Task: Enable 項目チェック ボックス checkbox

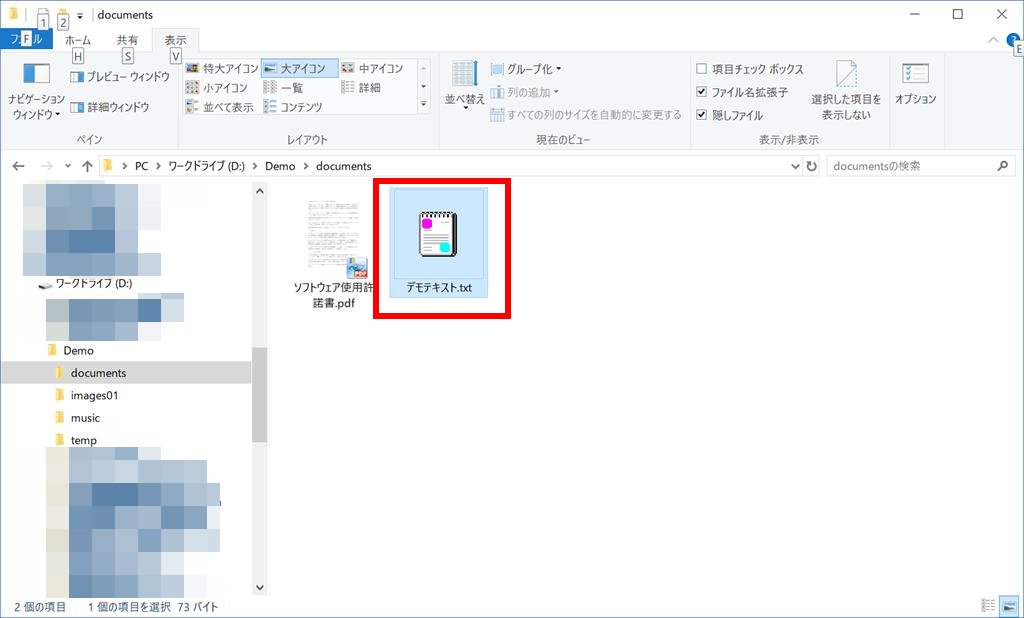Action: click(x=702, y=70)
